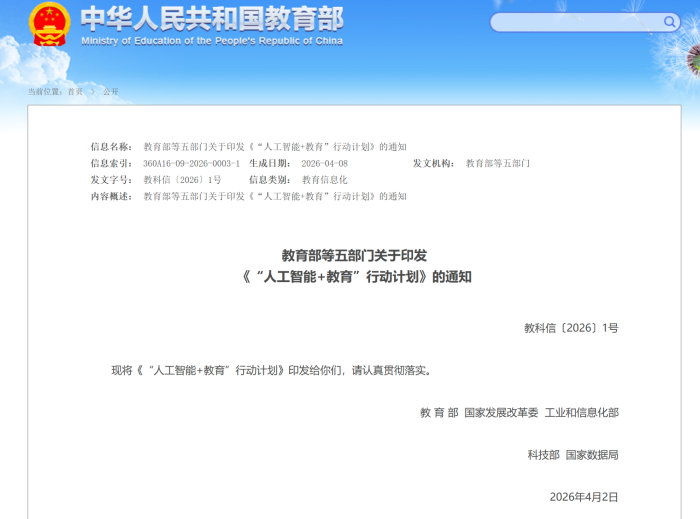700x519 pixels.
Task: Click the signatory 国家数据局
Action: tap(592, 455)
